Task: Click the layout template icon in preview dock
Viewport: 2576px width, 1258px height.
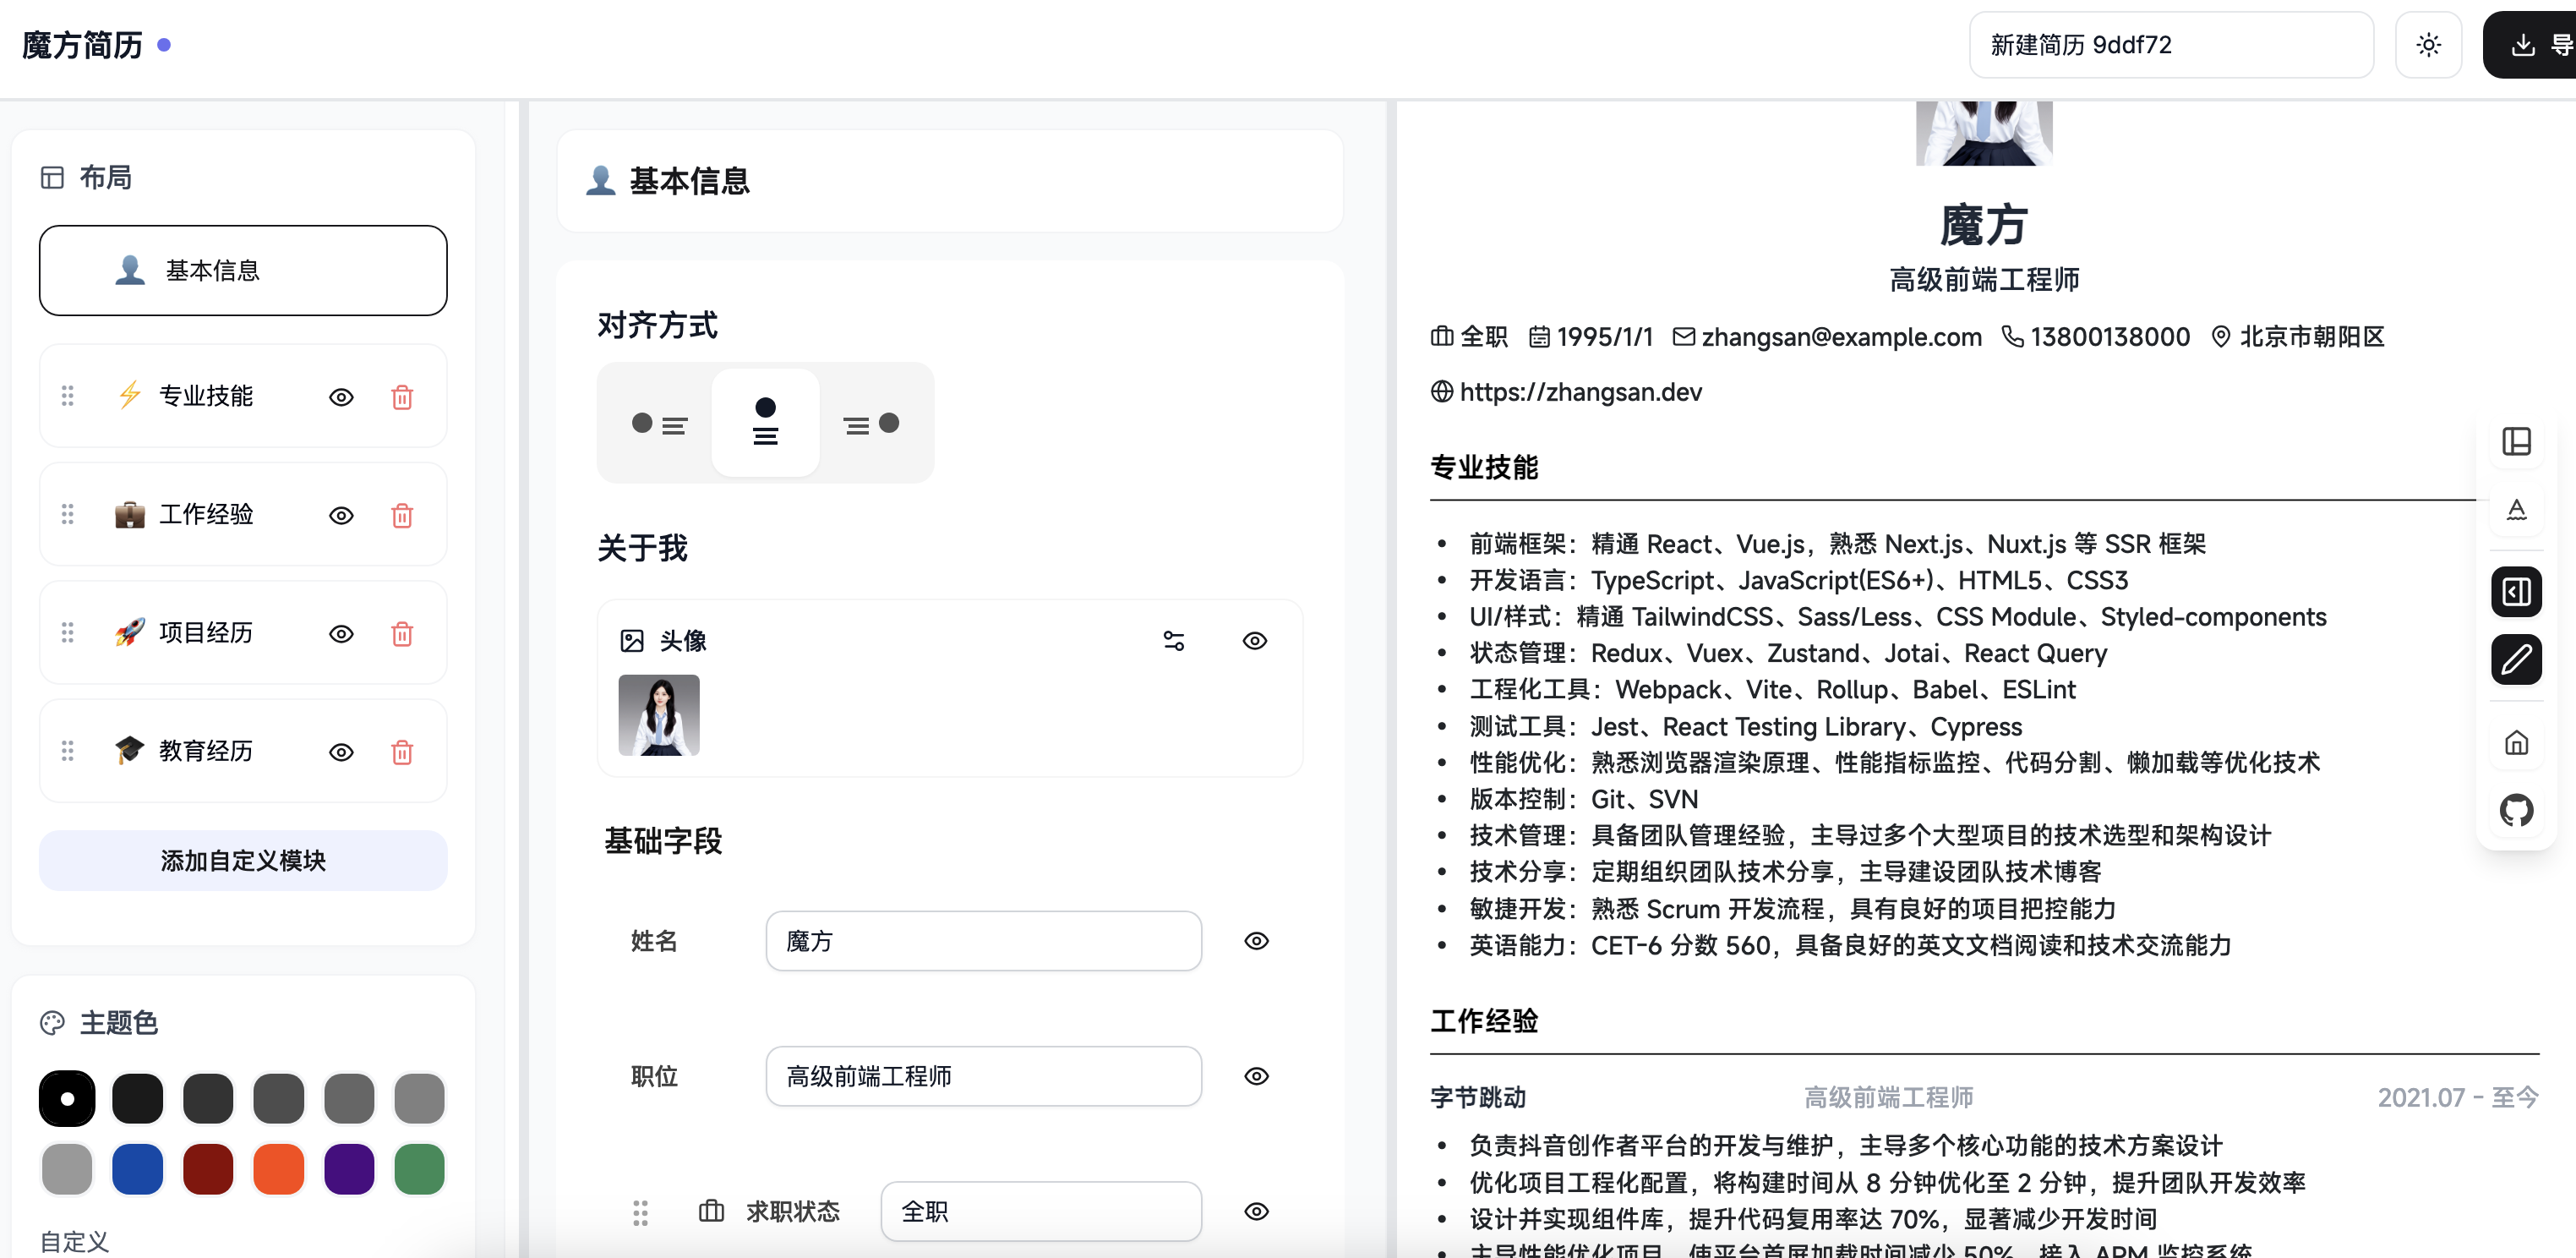Action: tap(2516, 441)
